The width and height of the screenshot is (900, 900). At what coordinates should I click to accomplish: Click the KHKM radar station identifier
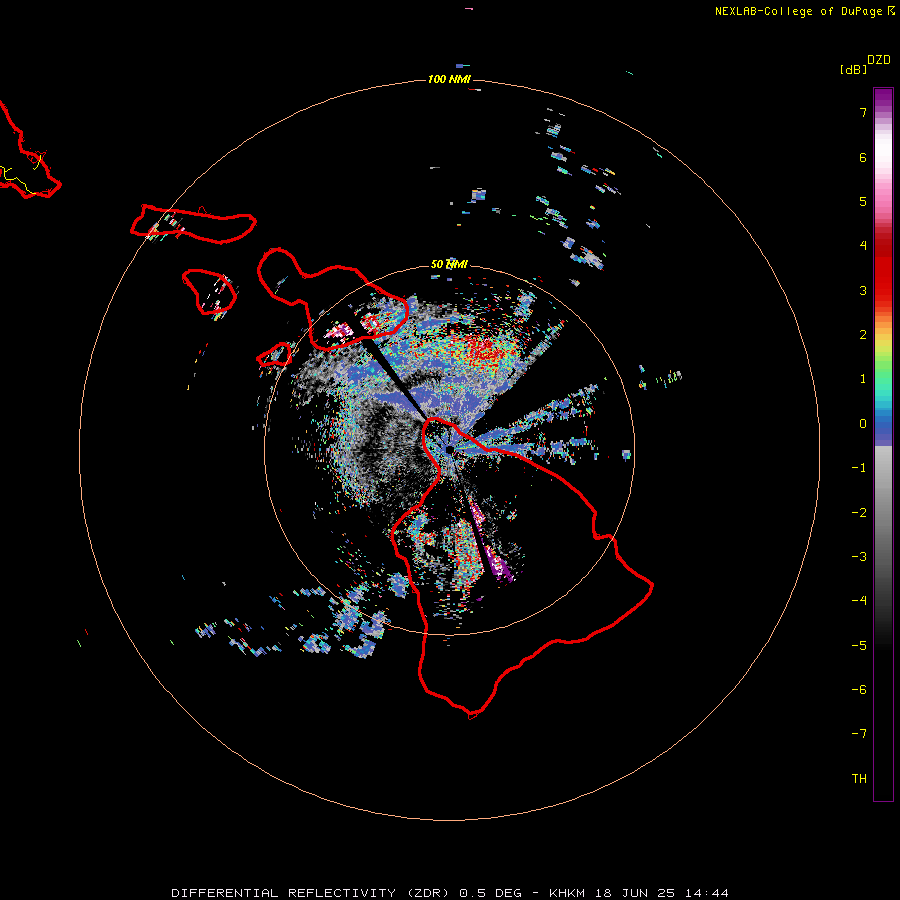567,893
